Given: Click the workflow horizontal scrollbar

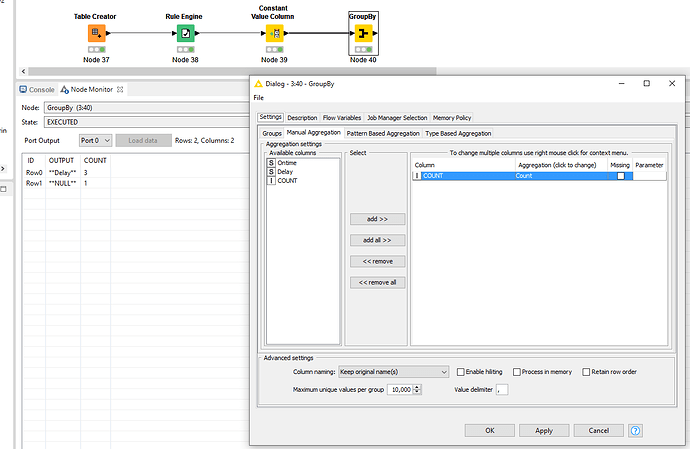Looking at the screenshot, I should point(232,71).
